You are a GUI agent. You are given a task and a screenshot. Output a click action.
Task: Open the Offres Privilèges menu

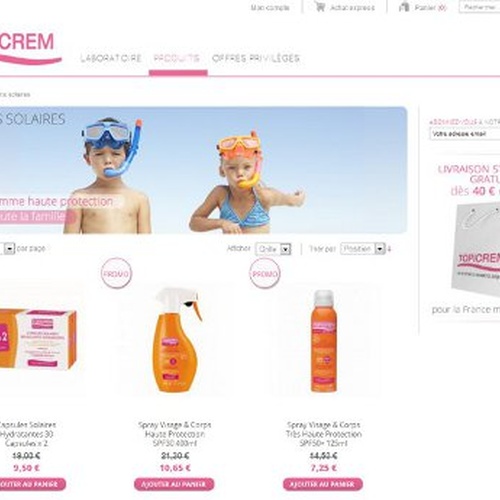click(x=256, y=58)
